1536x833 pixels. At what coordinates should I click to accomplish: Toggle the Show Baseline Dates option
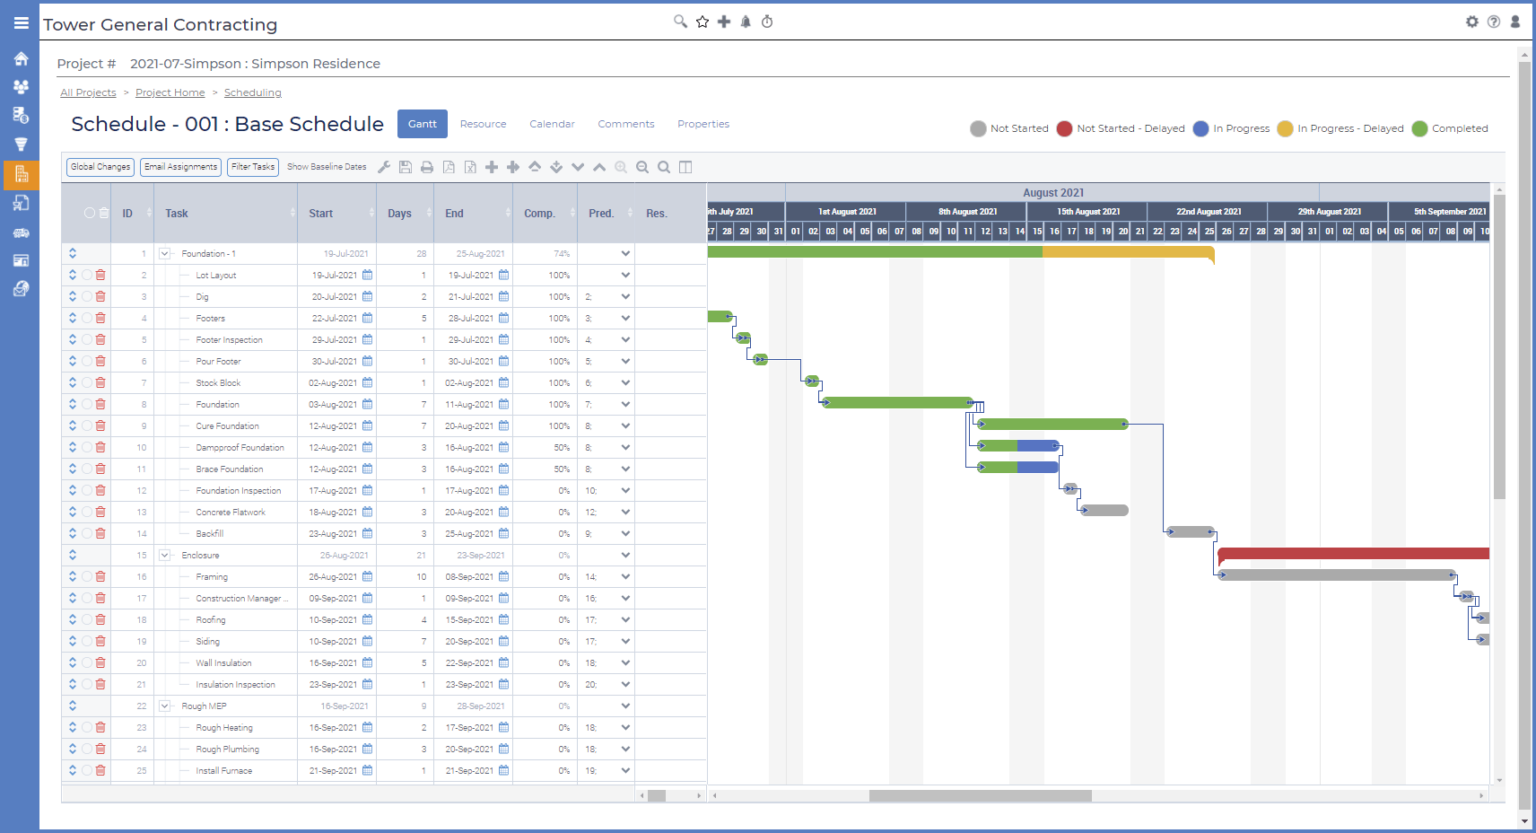pos(327,167)
